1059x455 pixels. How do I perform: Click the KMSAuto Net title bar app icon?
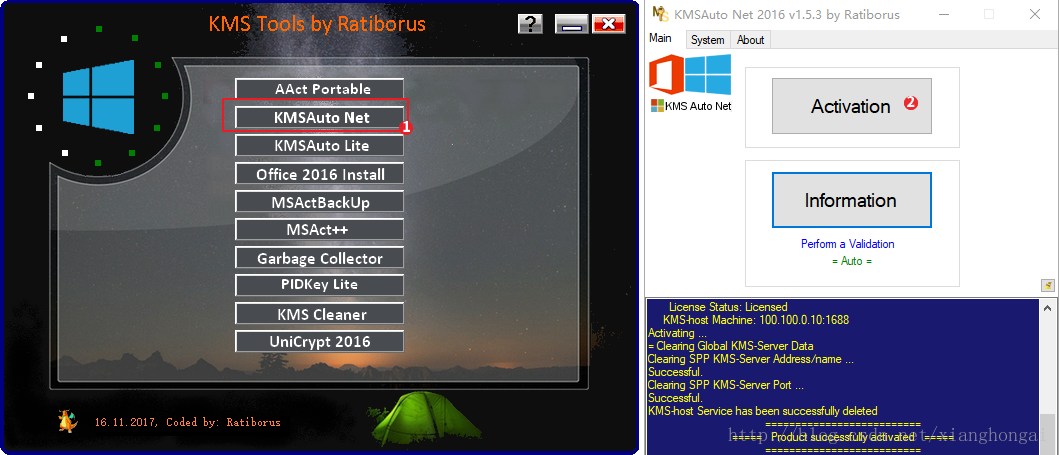click(x=661, y=14)
